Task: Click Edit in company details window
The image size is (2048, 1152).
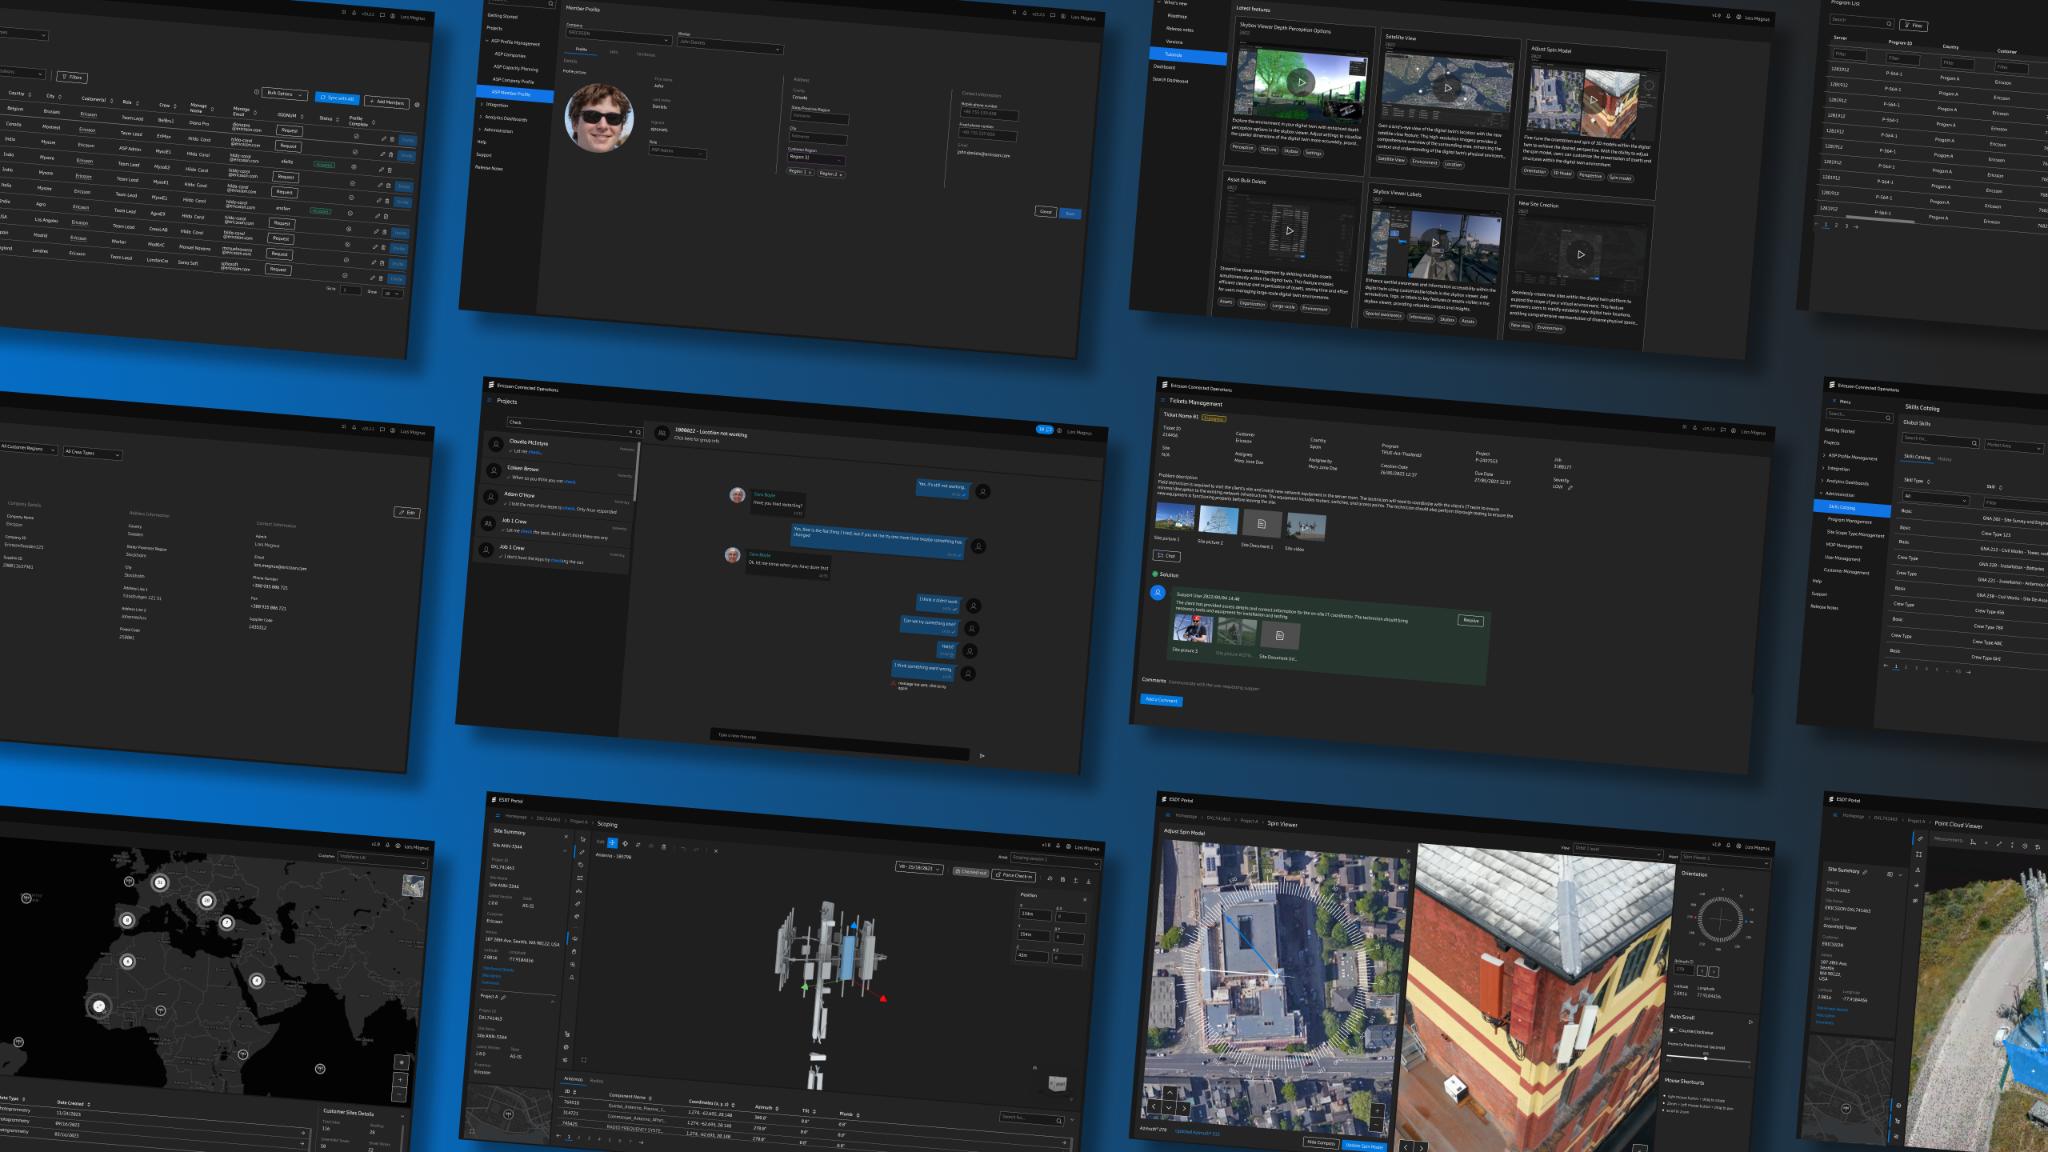Action: click(x=407, y=513)
